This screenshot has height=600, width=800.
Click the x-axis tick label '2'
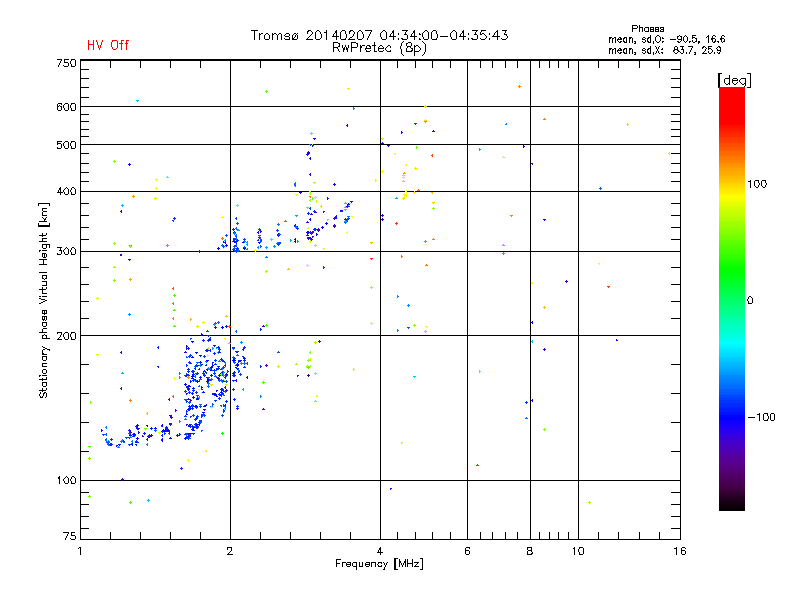click(x=230, y=551)
